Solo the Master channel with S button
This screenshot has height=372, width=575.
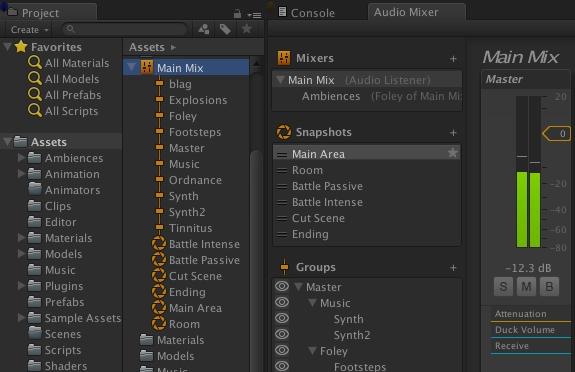click(x=503, y=287)
